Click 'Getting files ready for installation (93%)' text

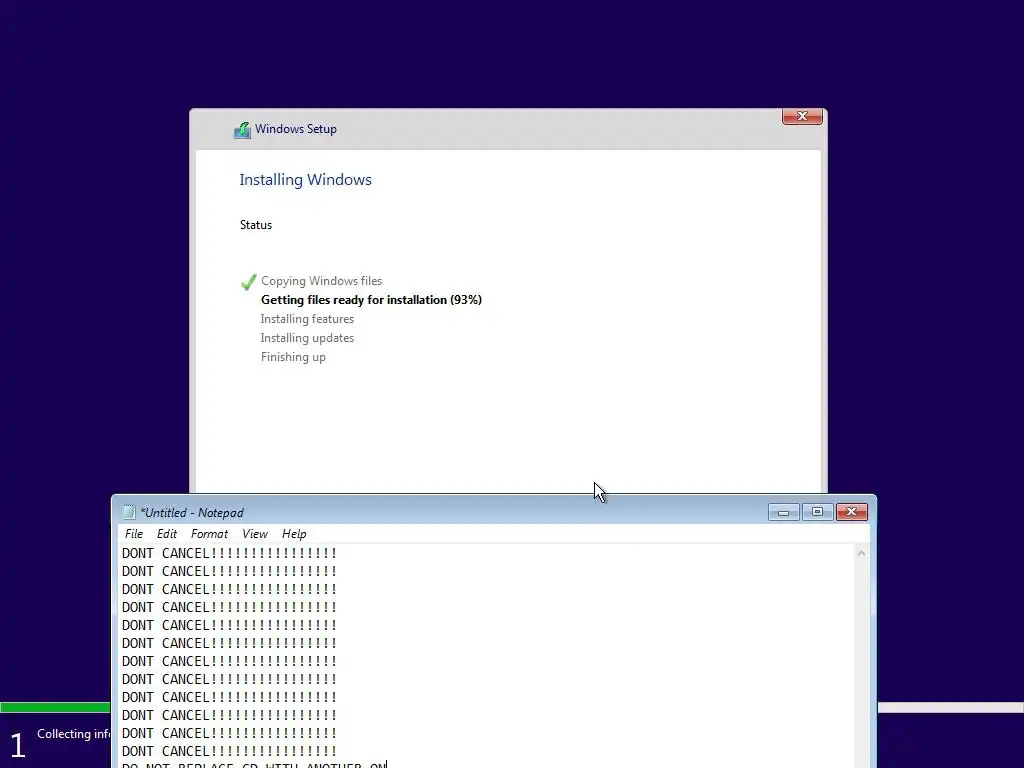(x=371, y=300)
